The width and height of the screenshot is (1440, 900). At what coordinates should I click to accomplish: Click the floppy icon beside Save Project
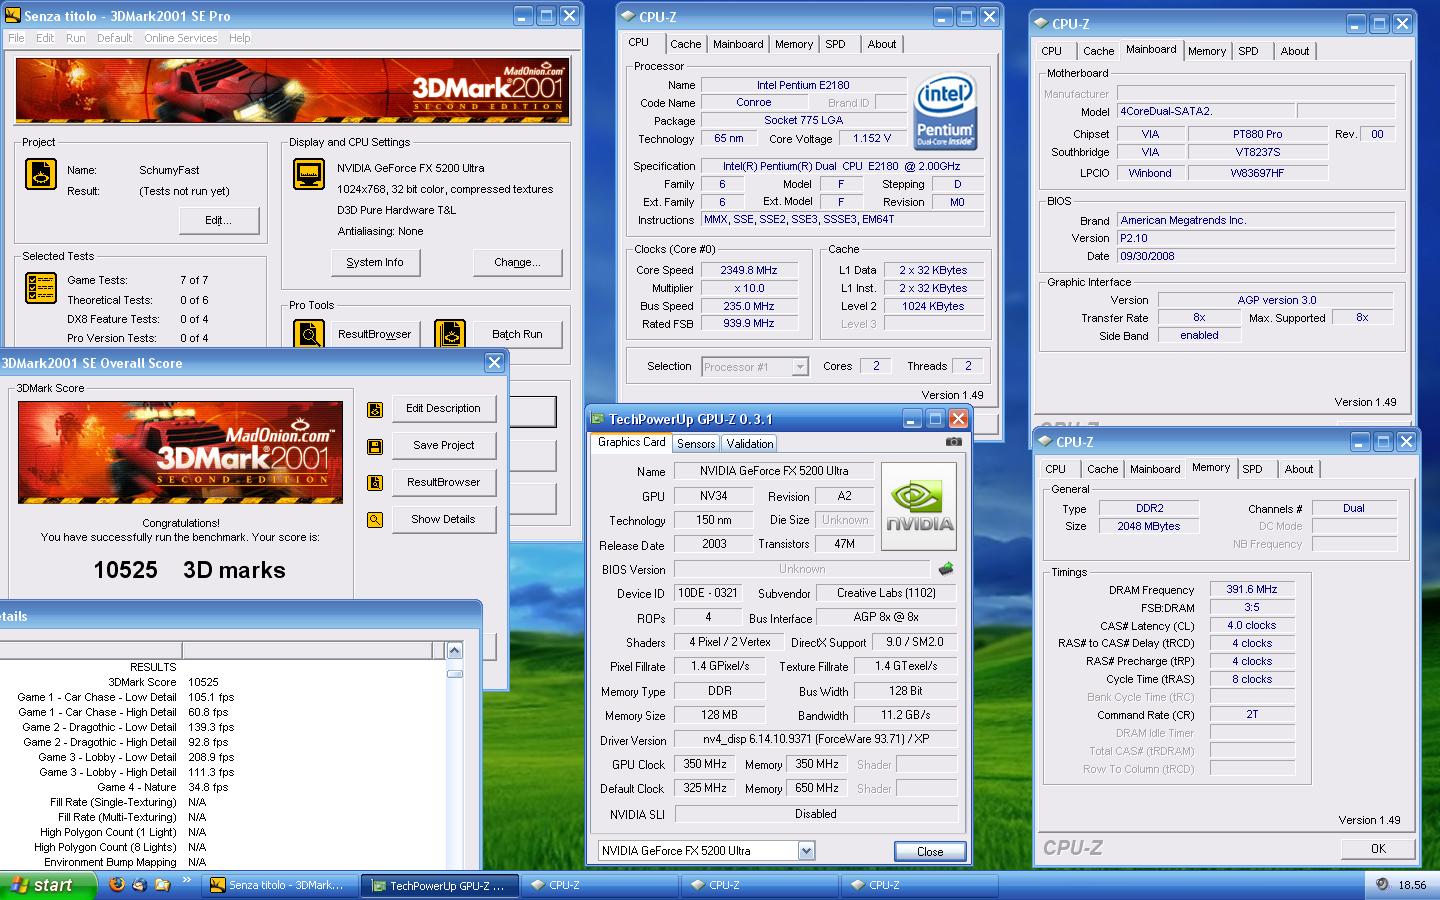(375, 446)
